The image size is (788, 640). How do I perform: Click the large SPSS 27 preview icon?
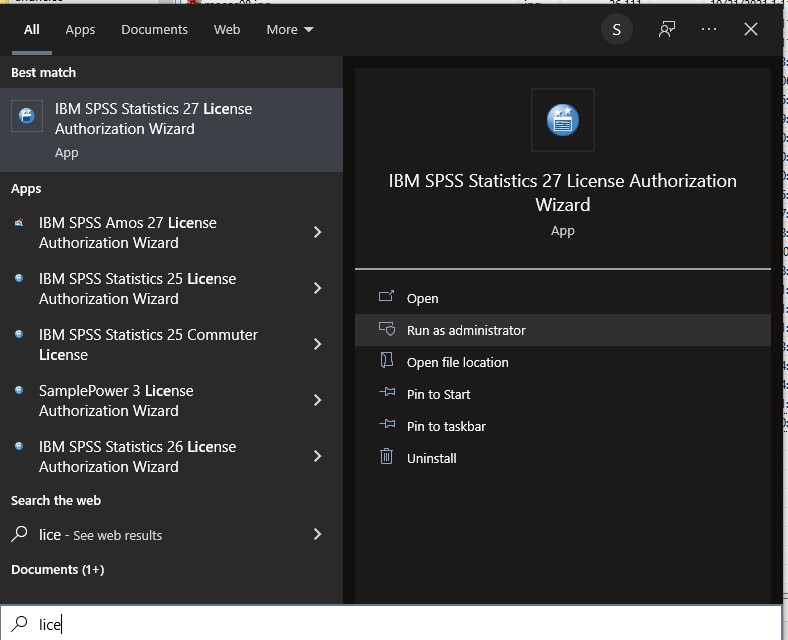(562, 120)
